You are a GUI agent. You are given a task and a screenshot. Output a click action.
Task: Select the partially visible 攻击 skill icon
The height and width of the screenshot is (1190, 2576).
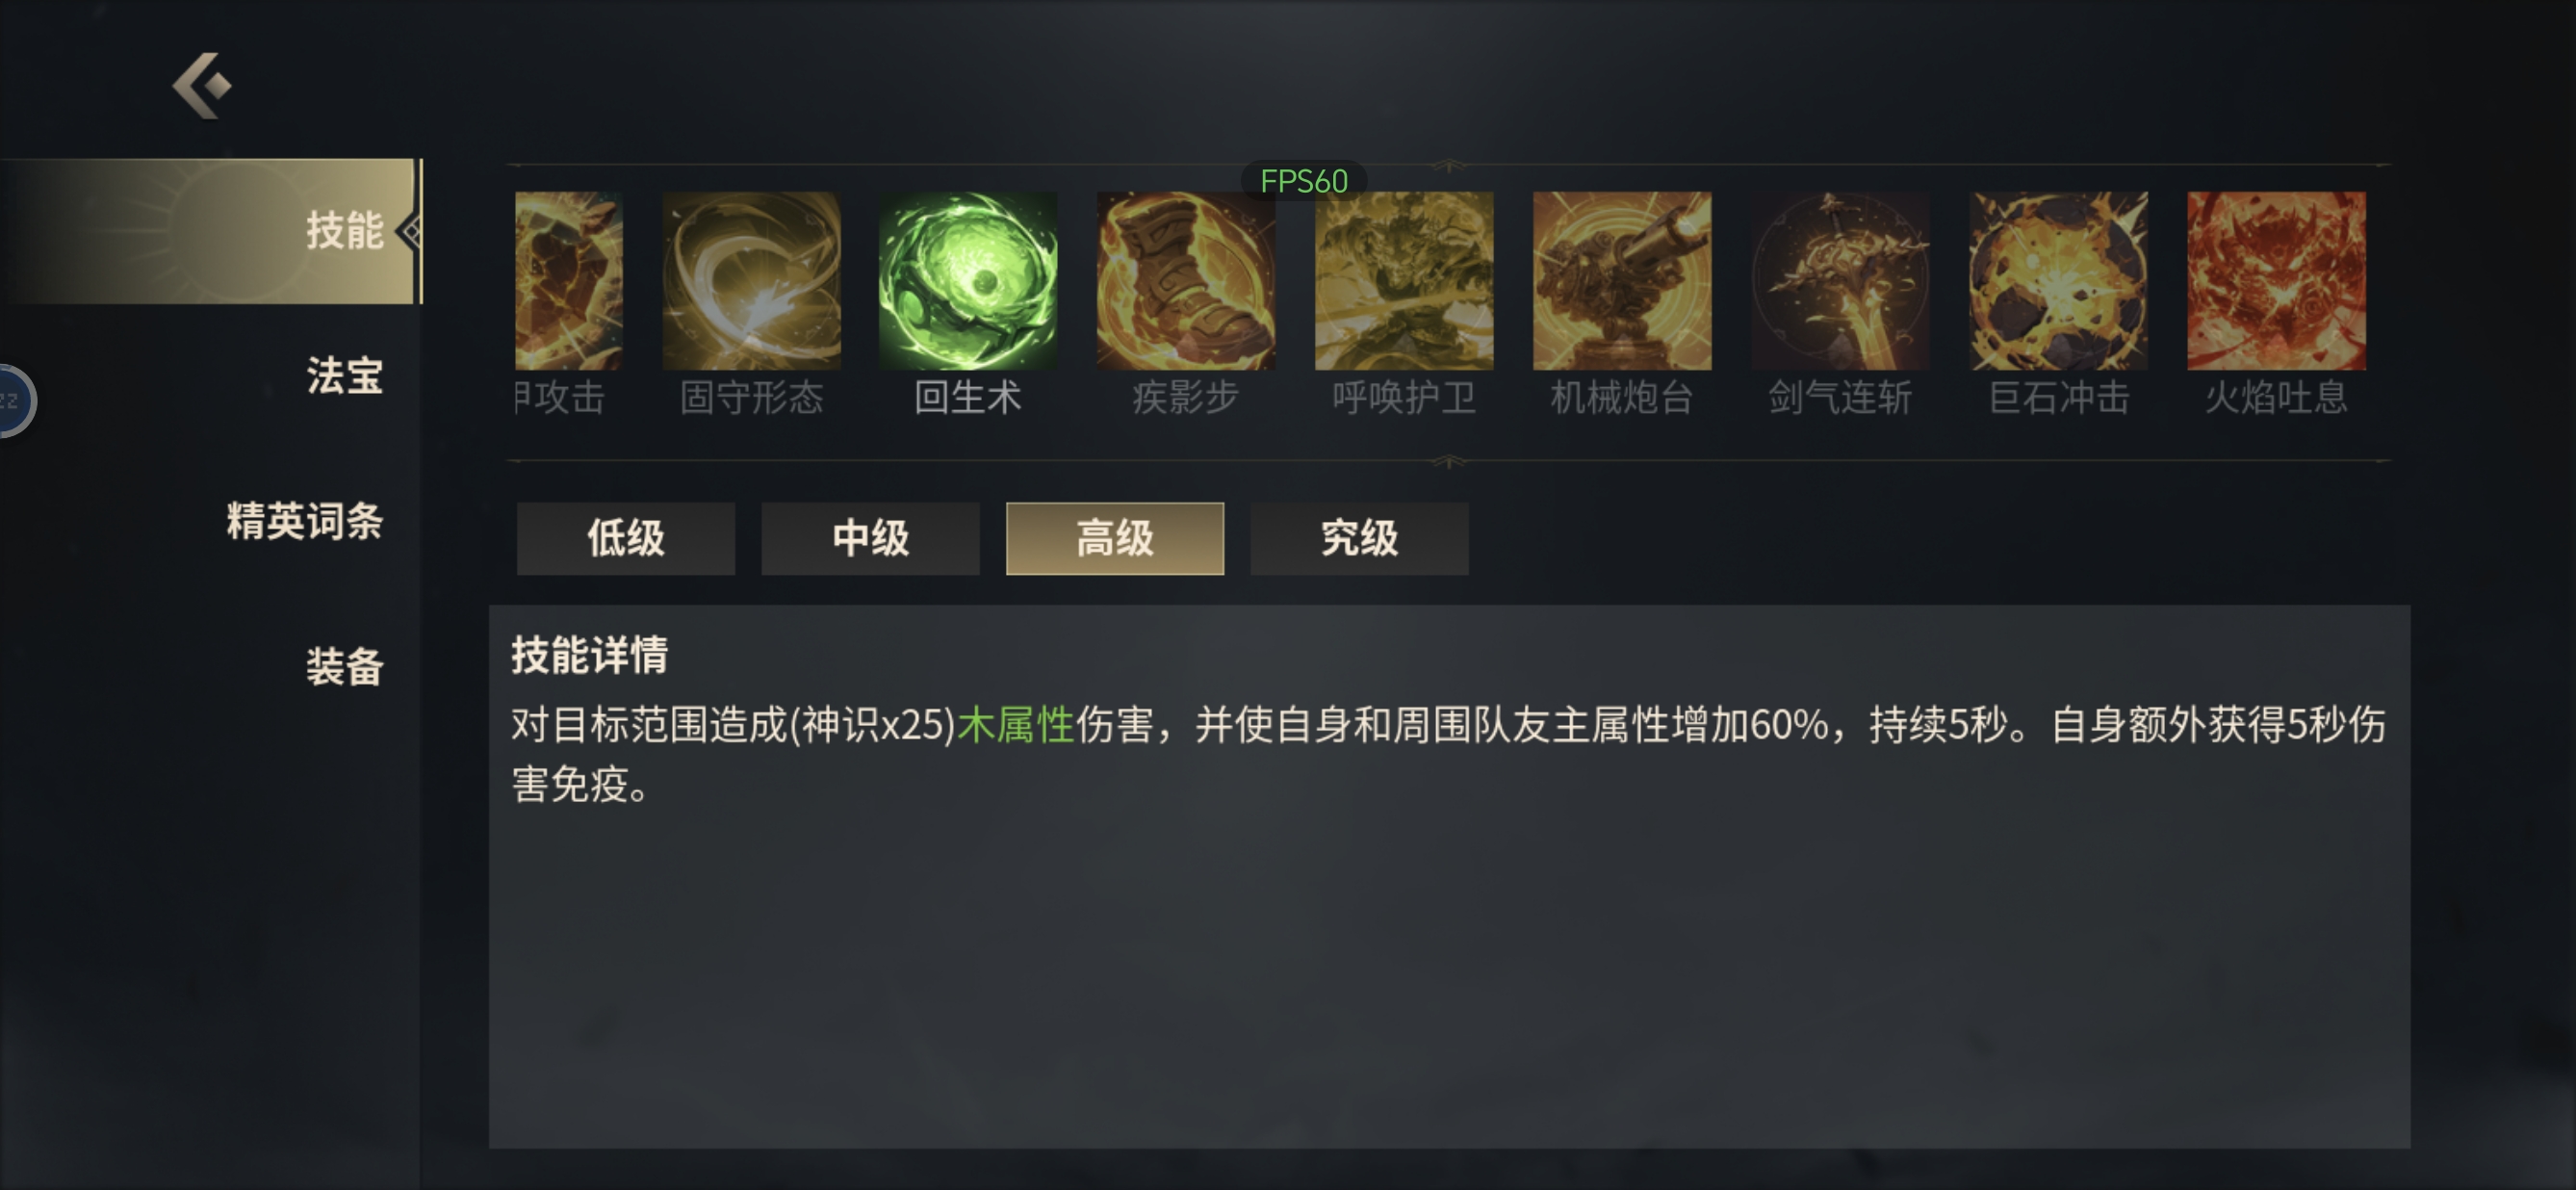569,281
